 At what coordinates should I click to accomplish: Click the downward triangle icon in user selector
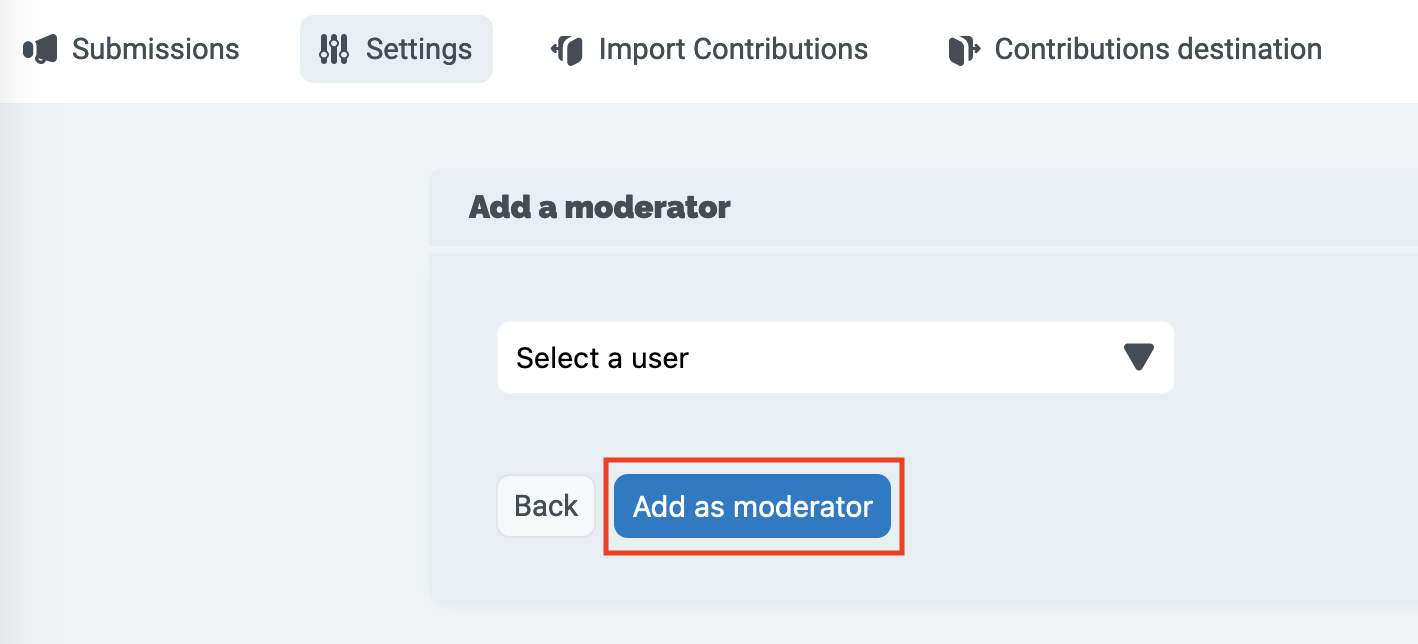pyautogui.click(x=1138, y=357)
